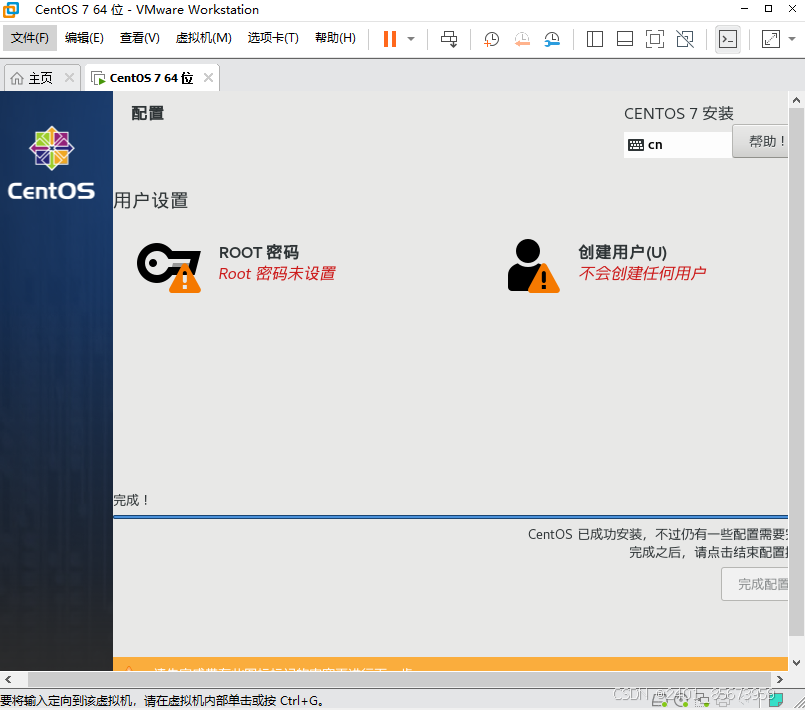This screenshot has height=710, width=805.
Task: Click the stretch guest display icon
Action: tap(771, 39)
